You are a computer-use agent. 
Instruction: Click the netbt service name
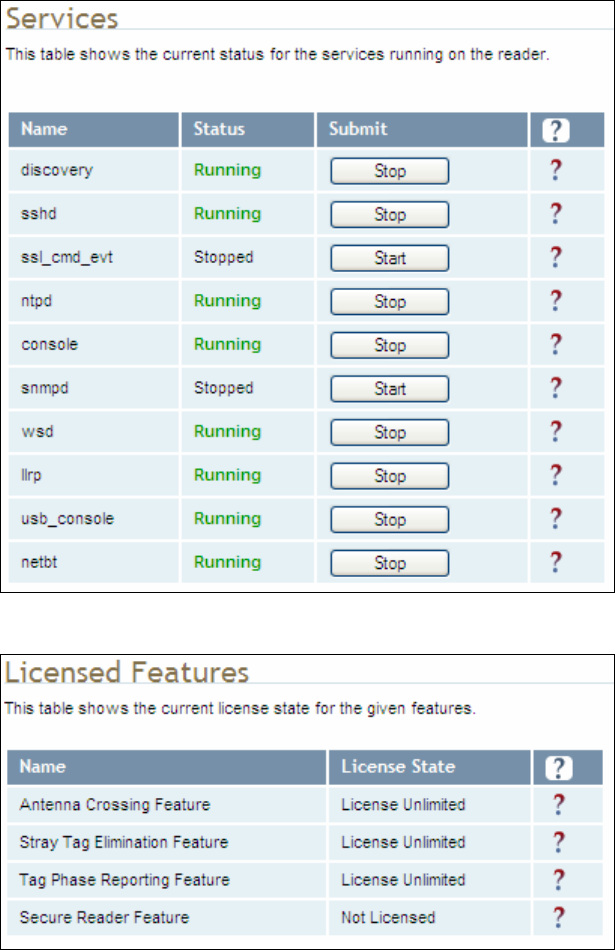tap(39, 563)
